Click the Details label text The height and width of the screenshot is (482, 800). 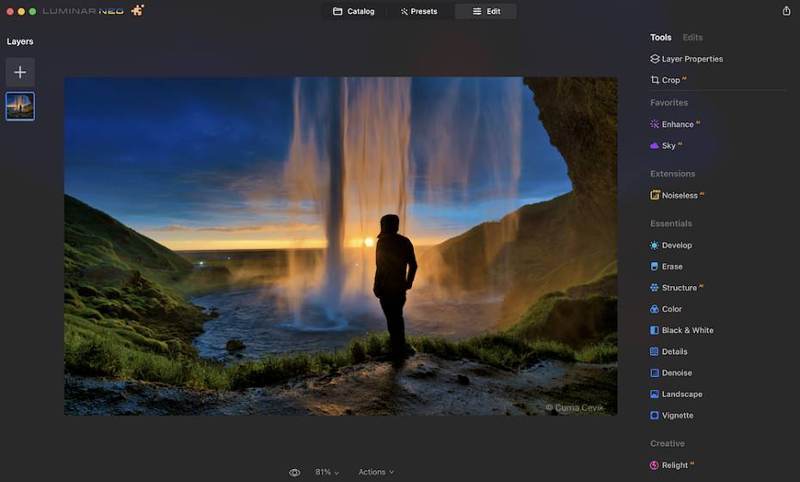tap(674, 351)
